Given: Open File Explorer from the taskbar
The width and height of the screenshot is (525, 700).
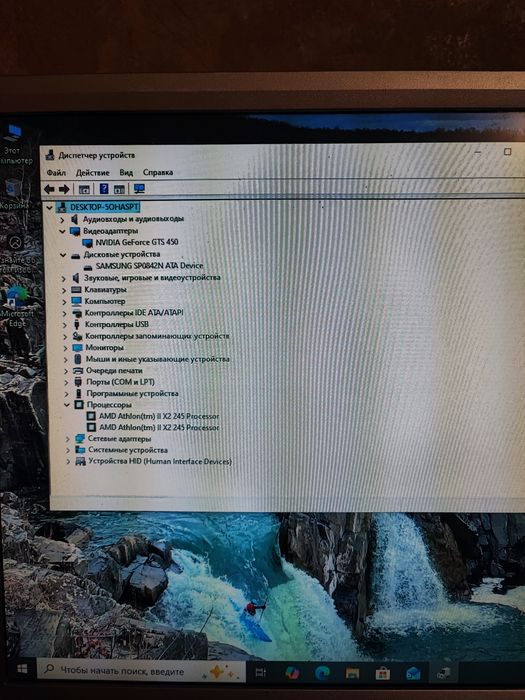Looking at the screenshot, I should [352, 673].
